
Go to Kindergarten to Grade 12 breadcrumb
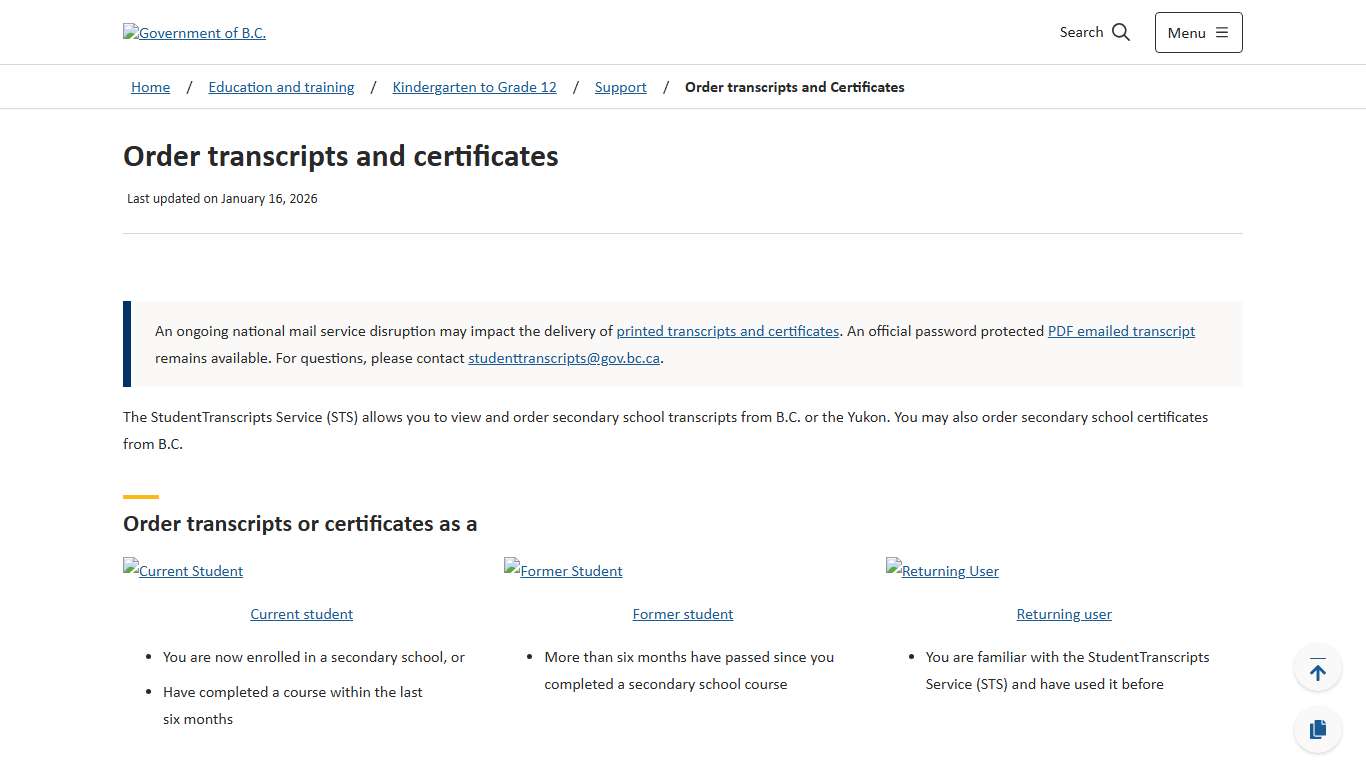(x=474, y=87)
